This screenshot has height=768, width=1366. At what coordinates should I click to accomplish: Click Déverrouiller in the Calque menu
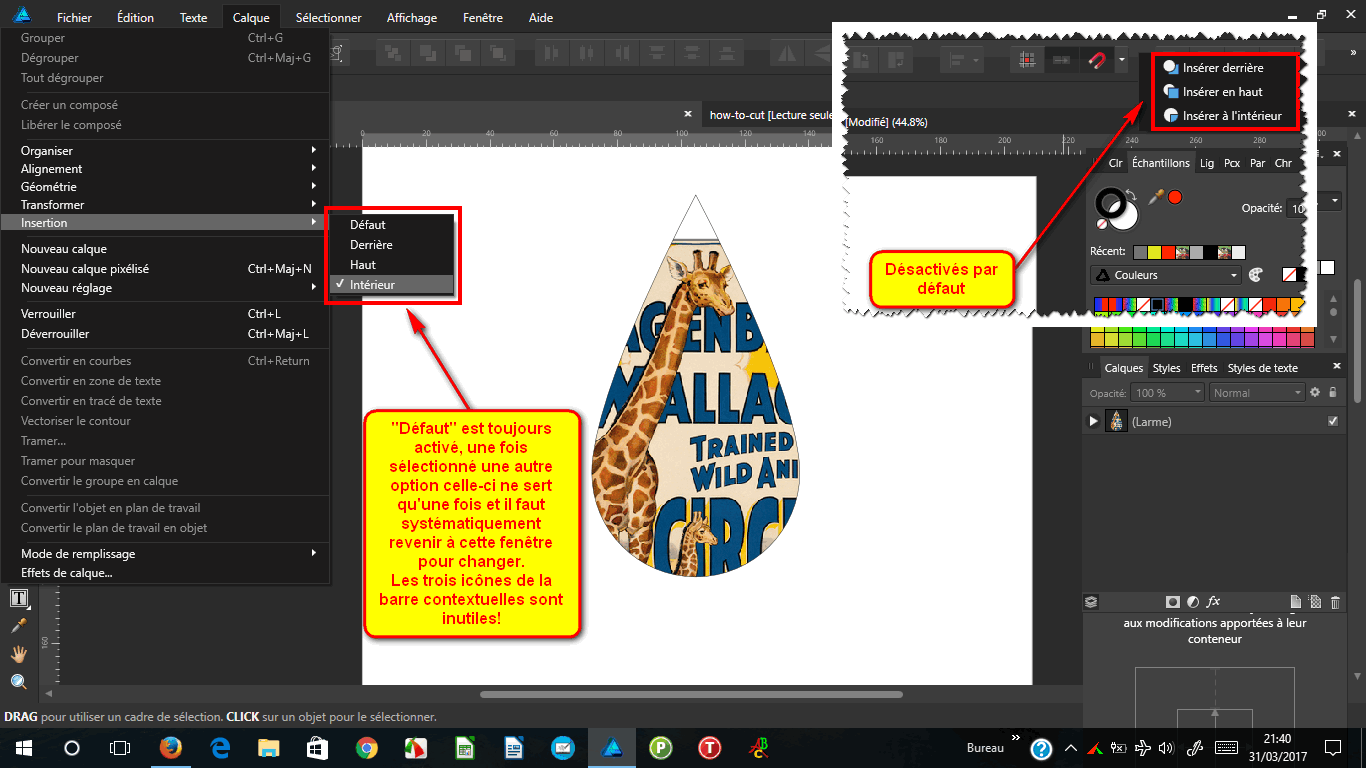[x=165, y=334]
